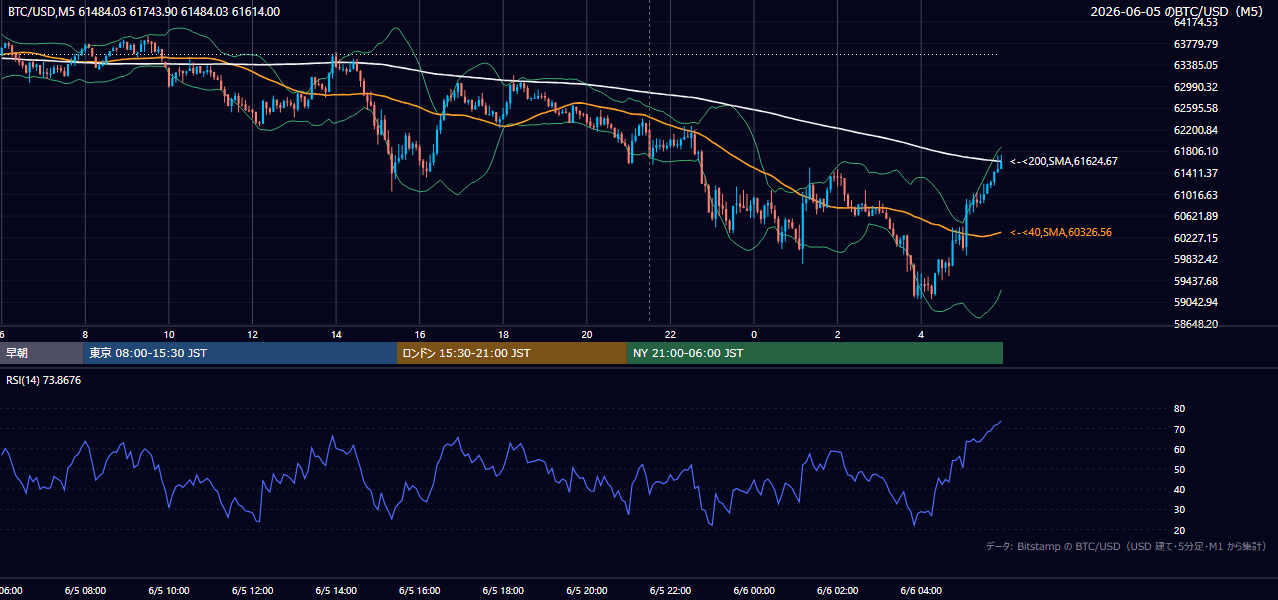Click hour label 16 on price chart axis
This screenshot has height=600, width=1278.
420,334
